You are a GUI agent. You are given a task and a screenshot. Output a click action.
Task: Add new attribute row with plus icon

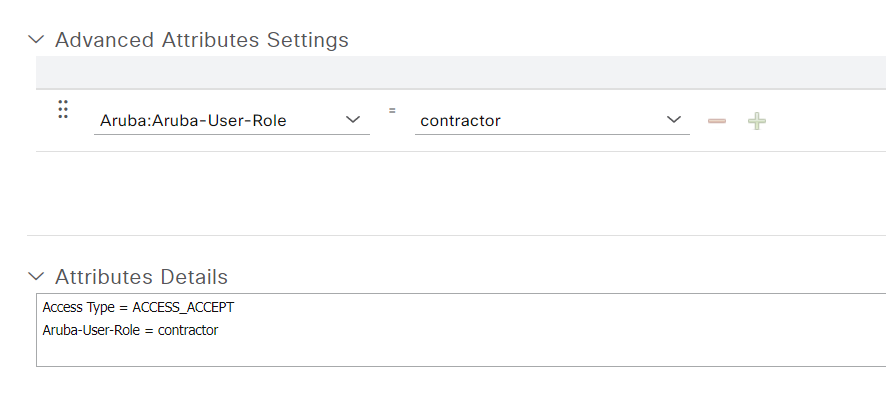tap(757, 121)
